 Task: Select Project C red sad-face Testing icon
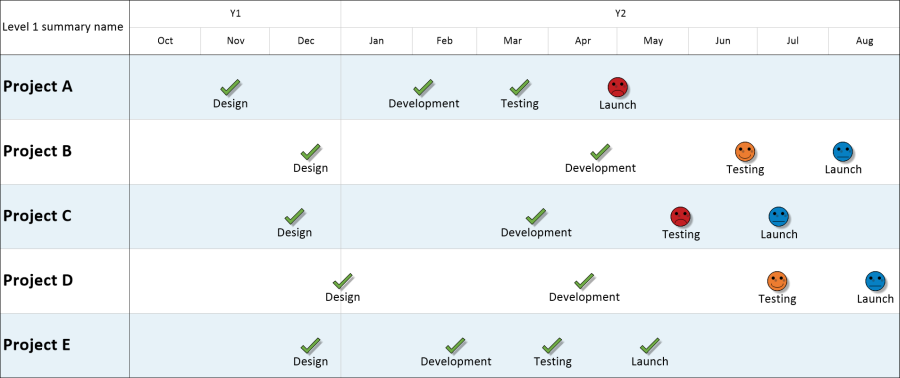(x=681, y=217)
